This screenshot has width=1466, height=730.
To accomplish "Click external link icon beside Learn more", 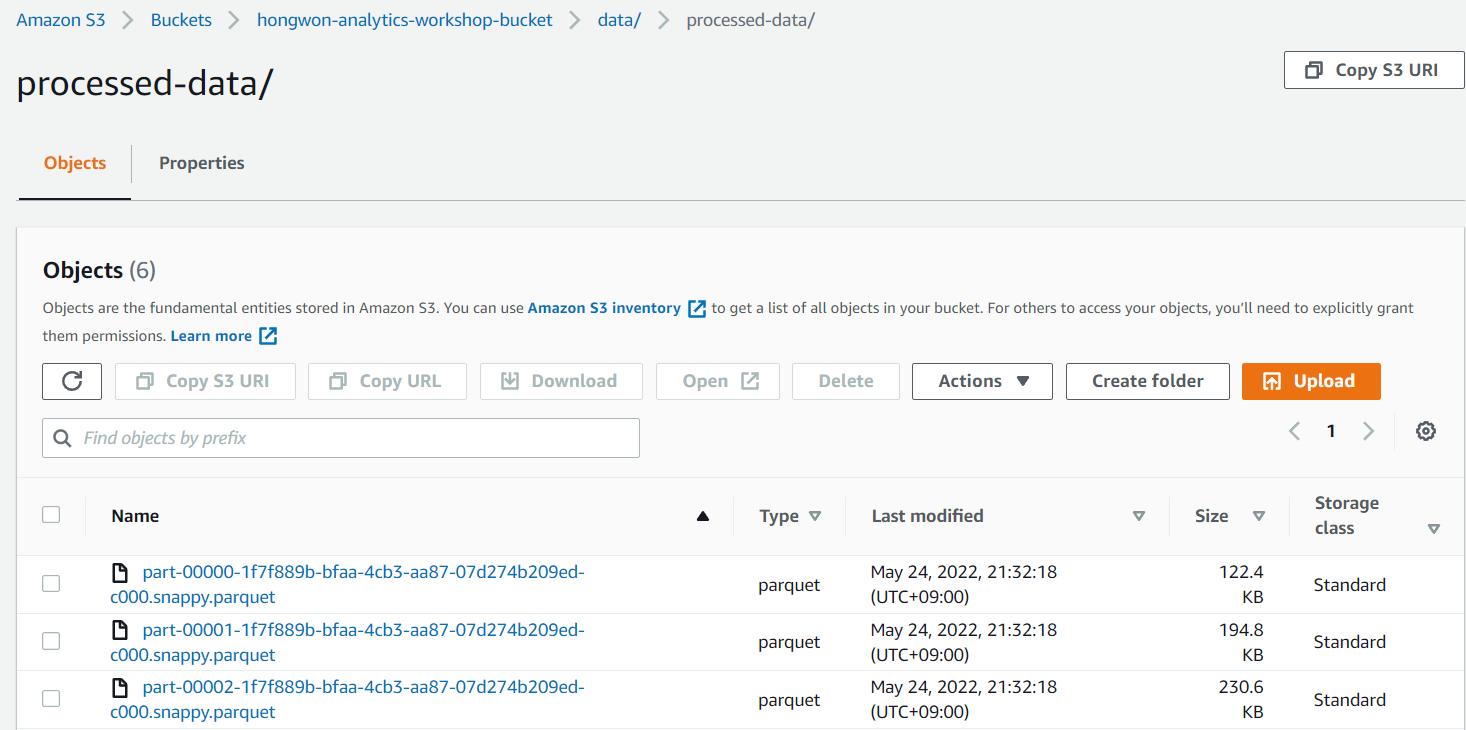I will pos(268,336).
